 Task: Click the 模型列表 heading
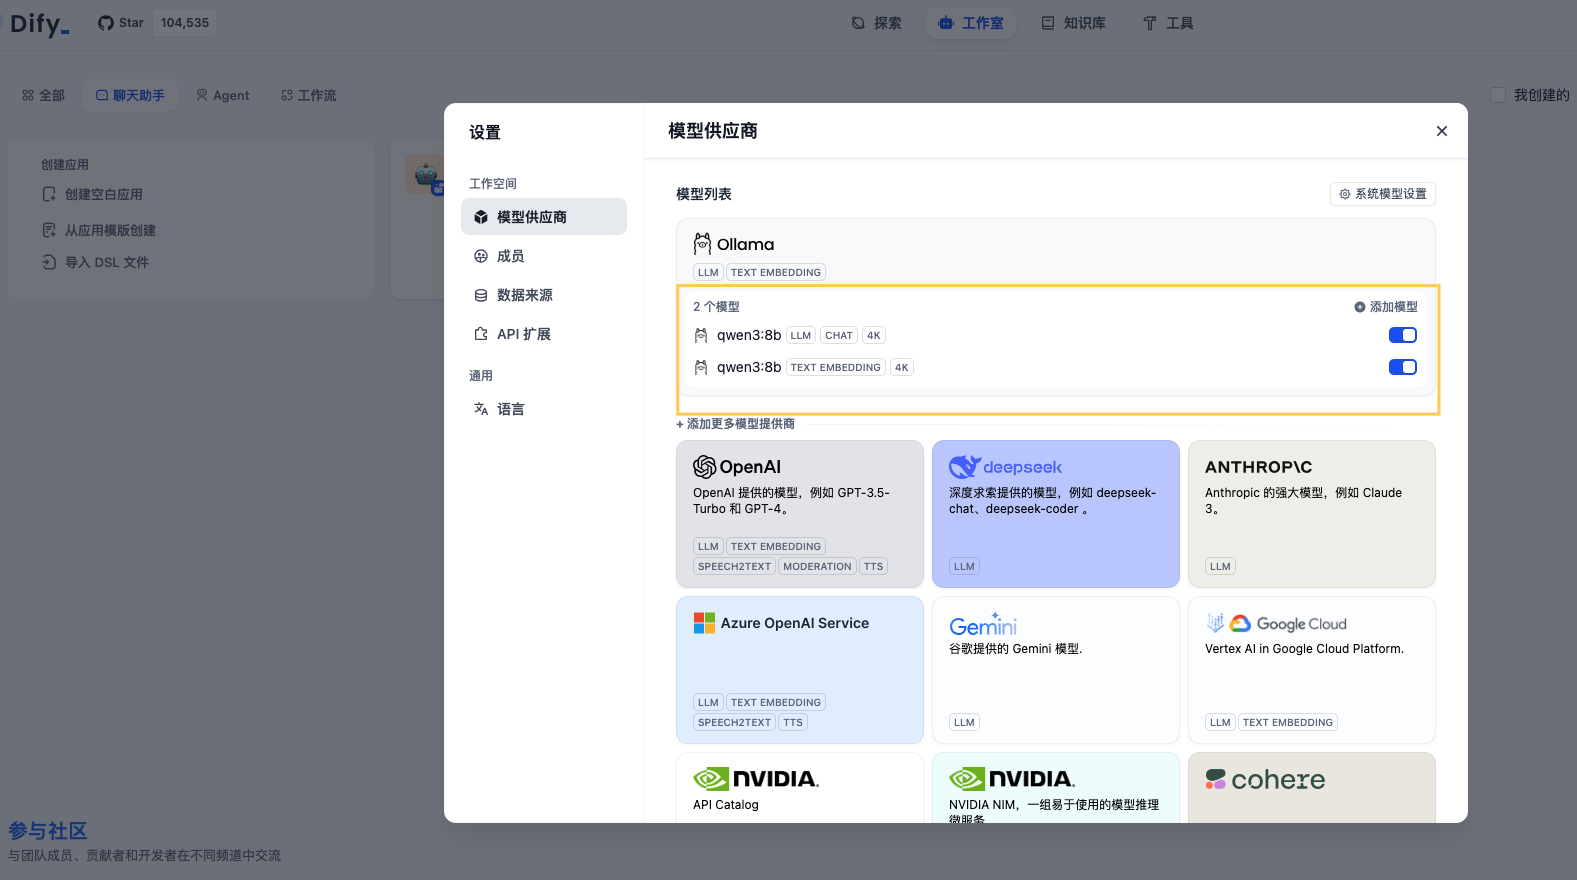(x=704, y=194)
